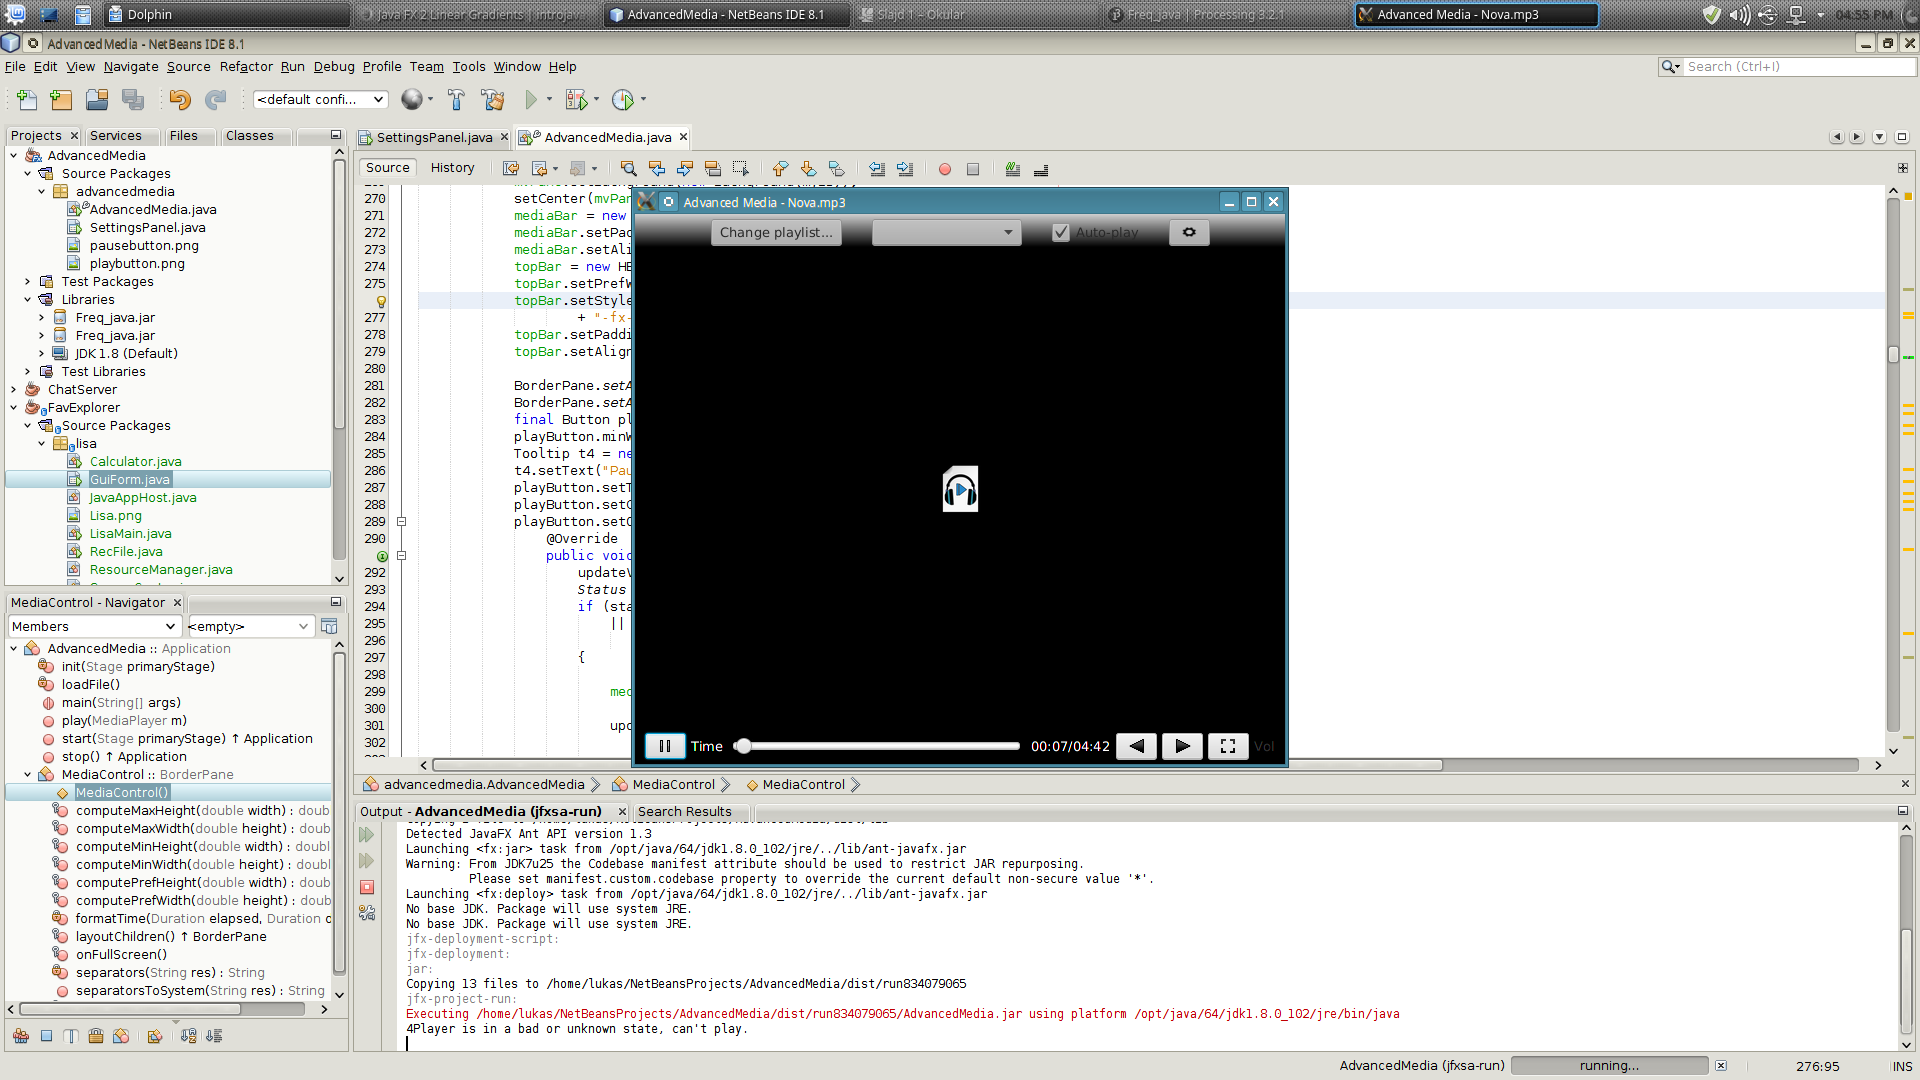Pause playback in media player
Screen dimensions: 1920x1080
(x=664, y=746)
